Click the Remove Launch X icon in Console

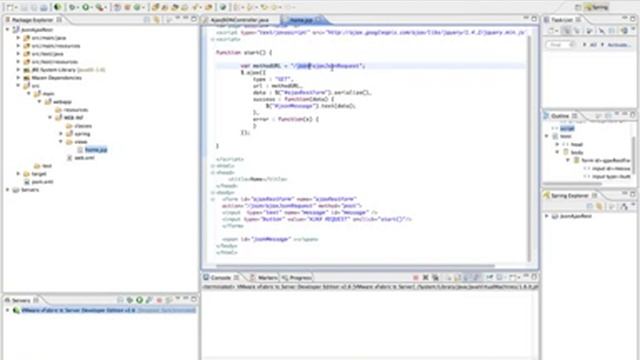(426, 278)
